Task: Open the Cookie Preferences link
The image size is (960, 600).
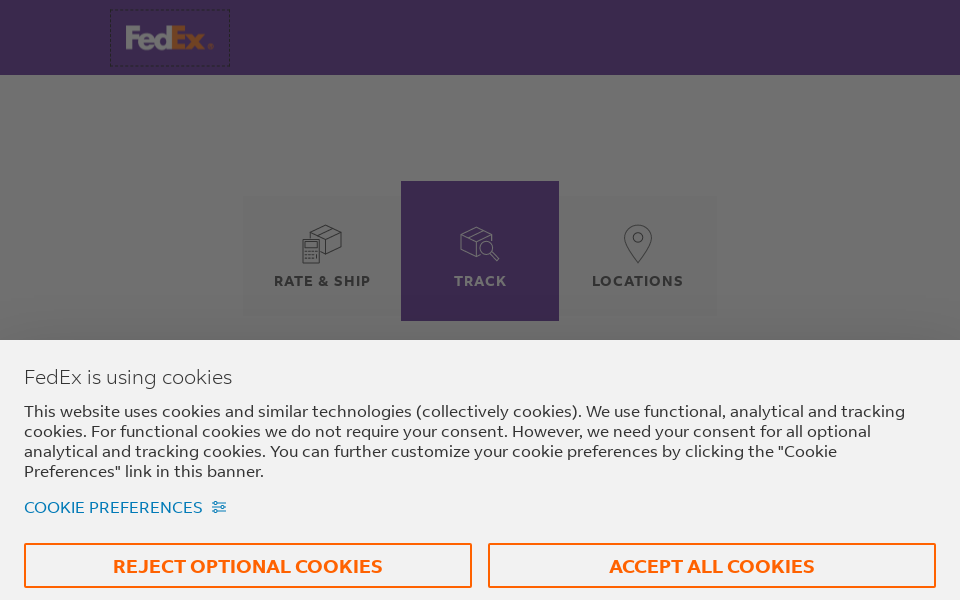Action: (113, 508)
